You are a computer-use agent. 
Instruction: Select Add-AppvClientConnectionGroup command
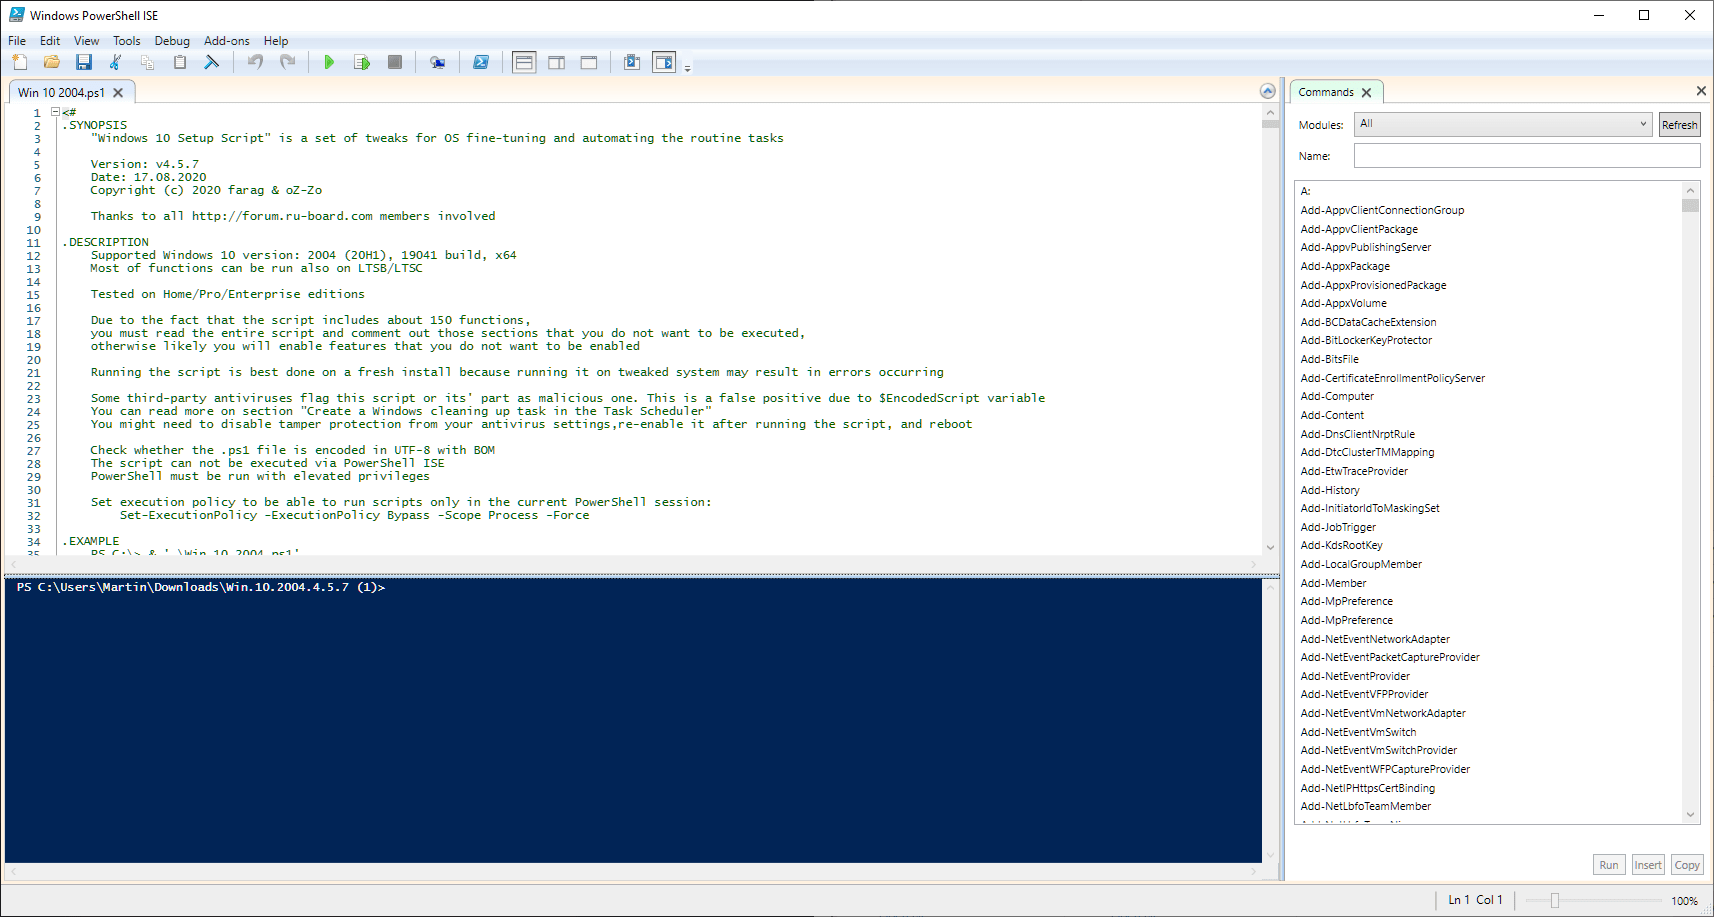tap(1382, 210)
